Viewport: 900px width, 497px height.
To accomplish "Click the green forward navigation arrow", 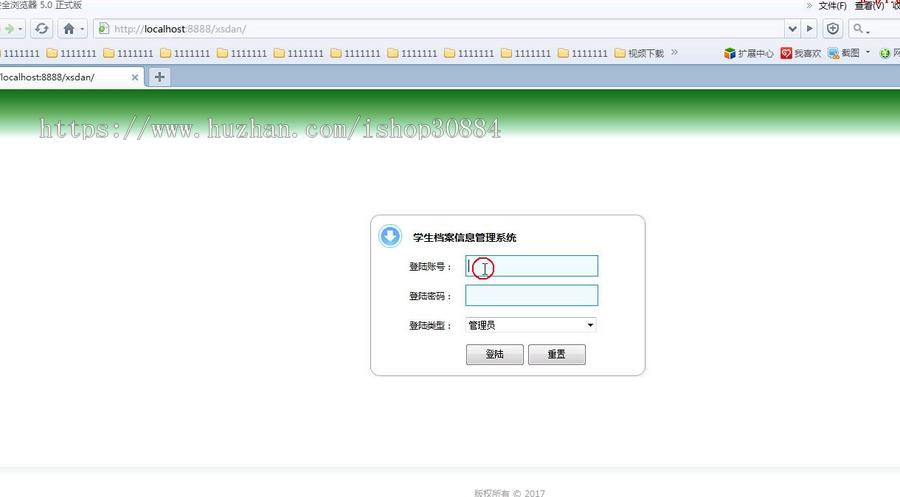I will pos(9,29).
